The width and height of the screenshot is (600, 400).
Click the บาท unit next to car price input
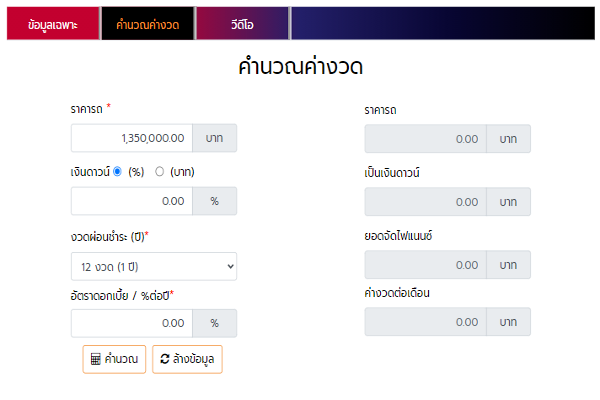pyautogui.click(x=214, y=138)
